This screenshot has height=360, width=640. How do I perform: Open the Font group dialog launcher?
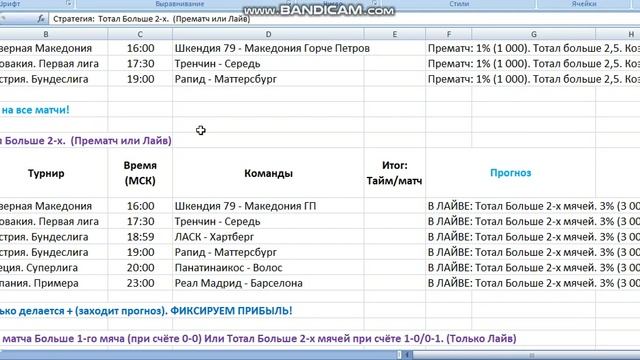pyautogui.click(x=69, y=3)
